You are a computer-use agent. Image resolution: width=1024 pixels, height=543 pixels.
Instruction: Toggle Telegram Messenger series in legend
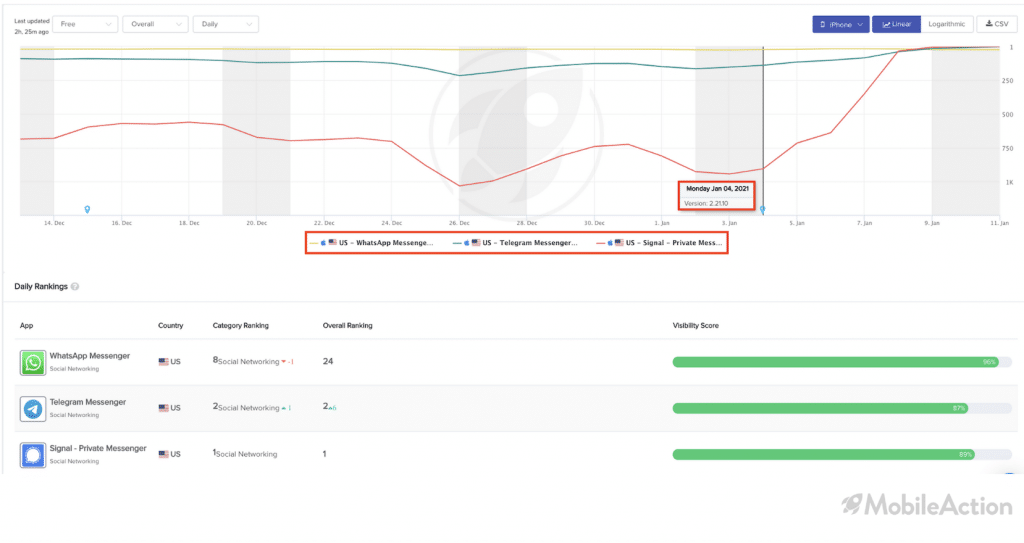(x=515, y=242)
